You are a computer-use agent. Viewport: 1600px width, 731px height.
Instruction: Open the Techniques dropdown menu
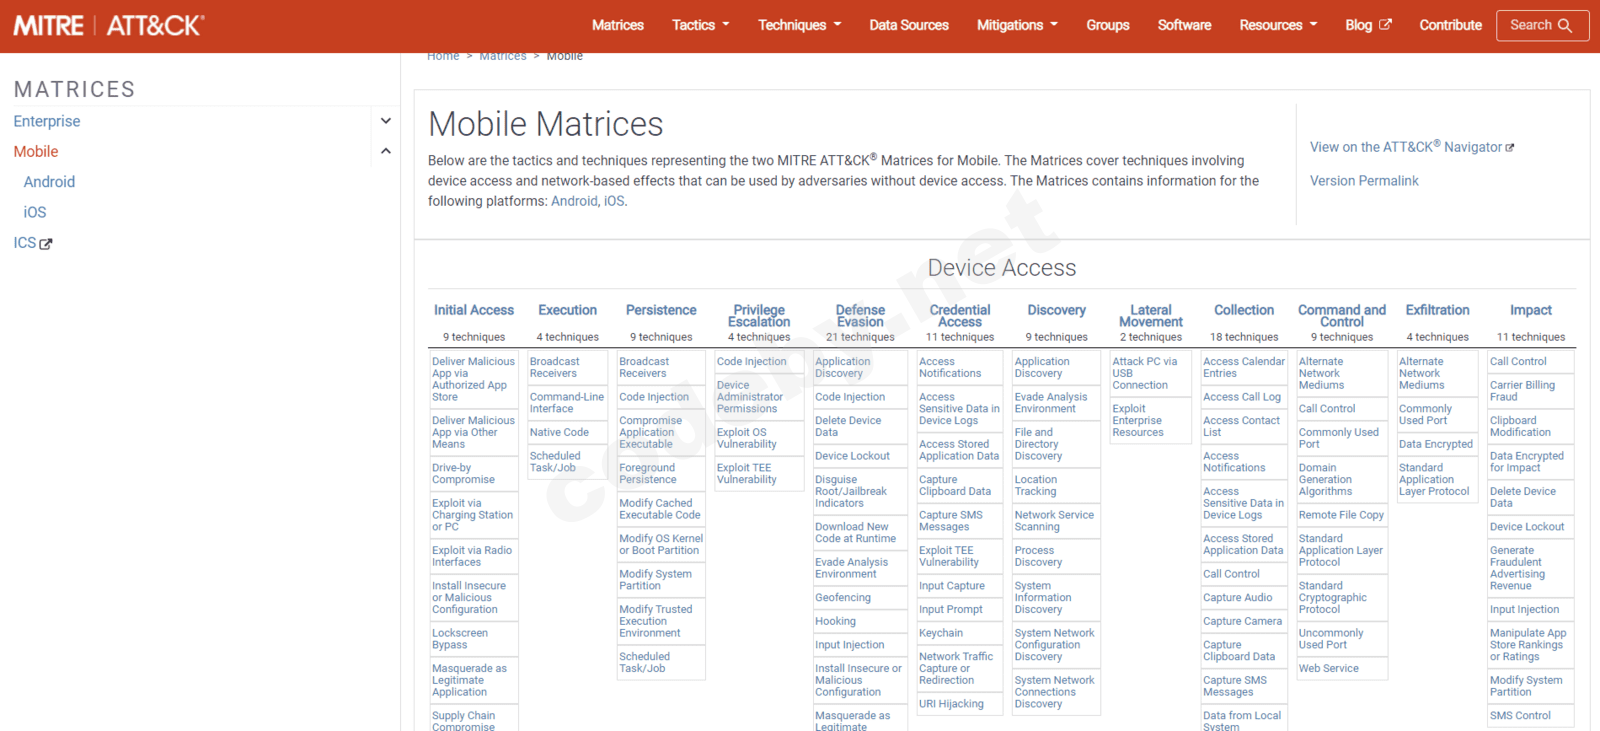click(799, 25)
